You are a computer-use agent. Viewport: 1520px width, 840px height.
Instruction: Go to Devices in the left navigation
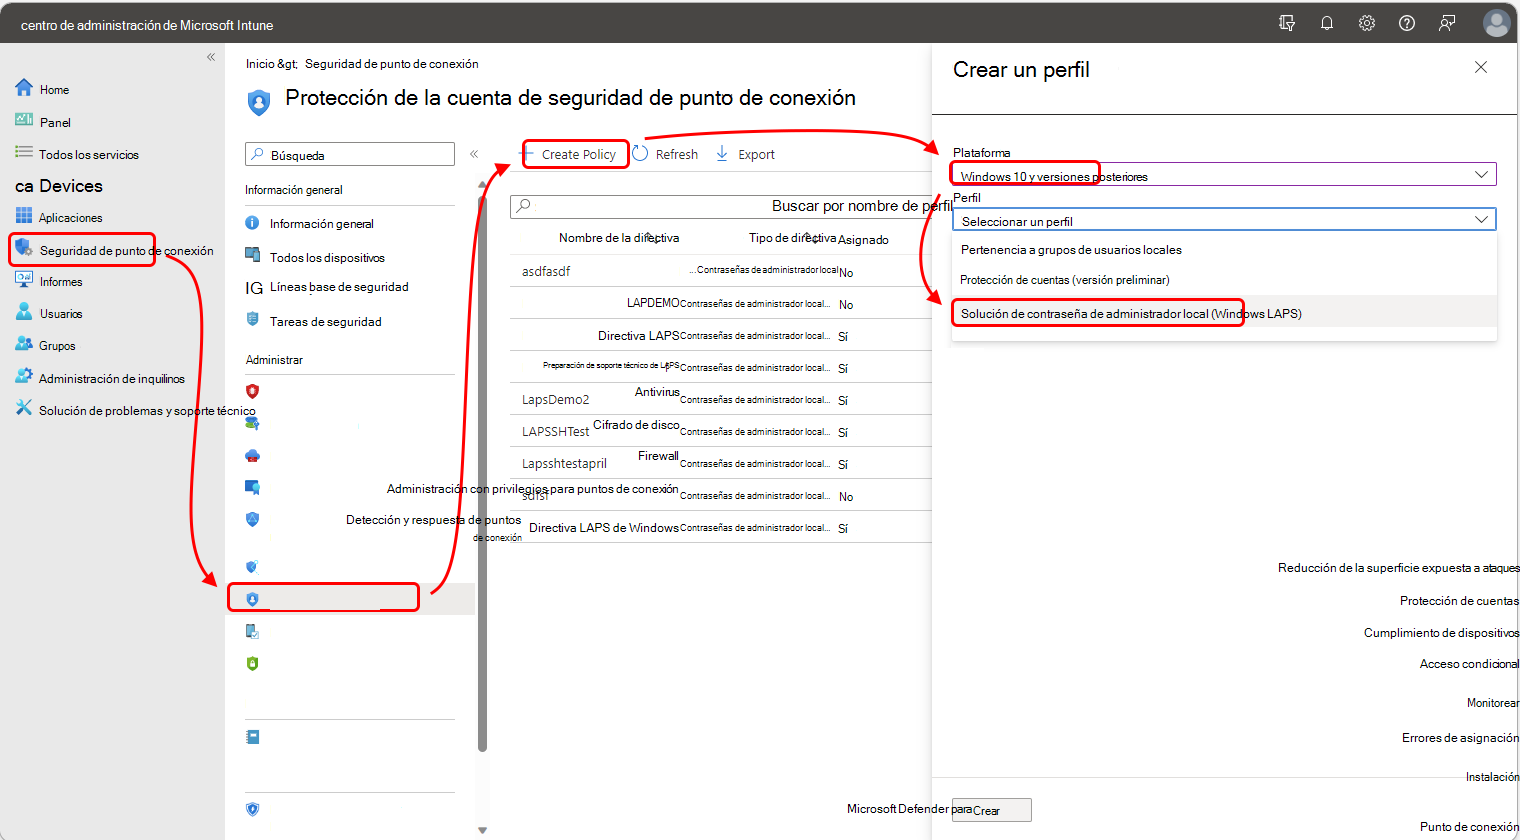click(x=59, y=186)
